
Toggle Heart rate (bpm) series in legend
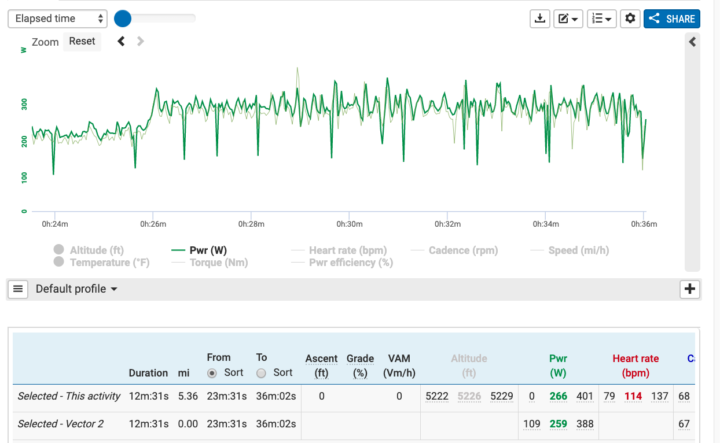344,250
